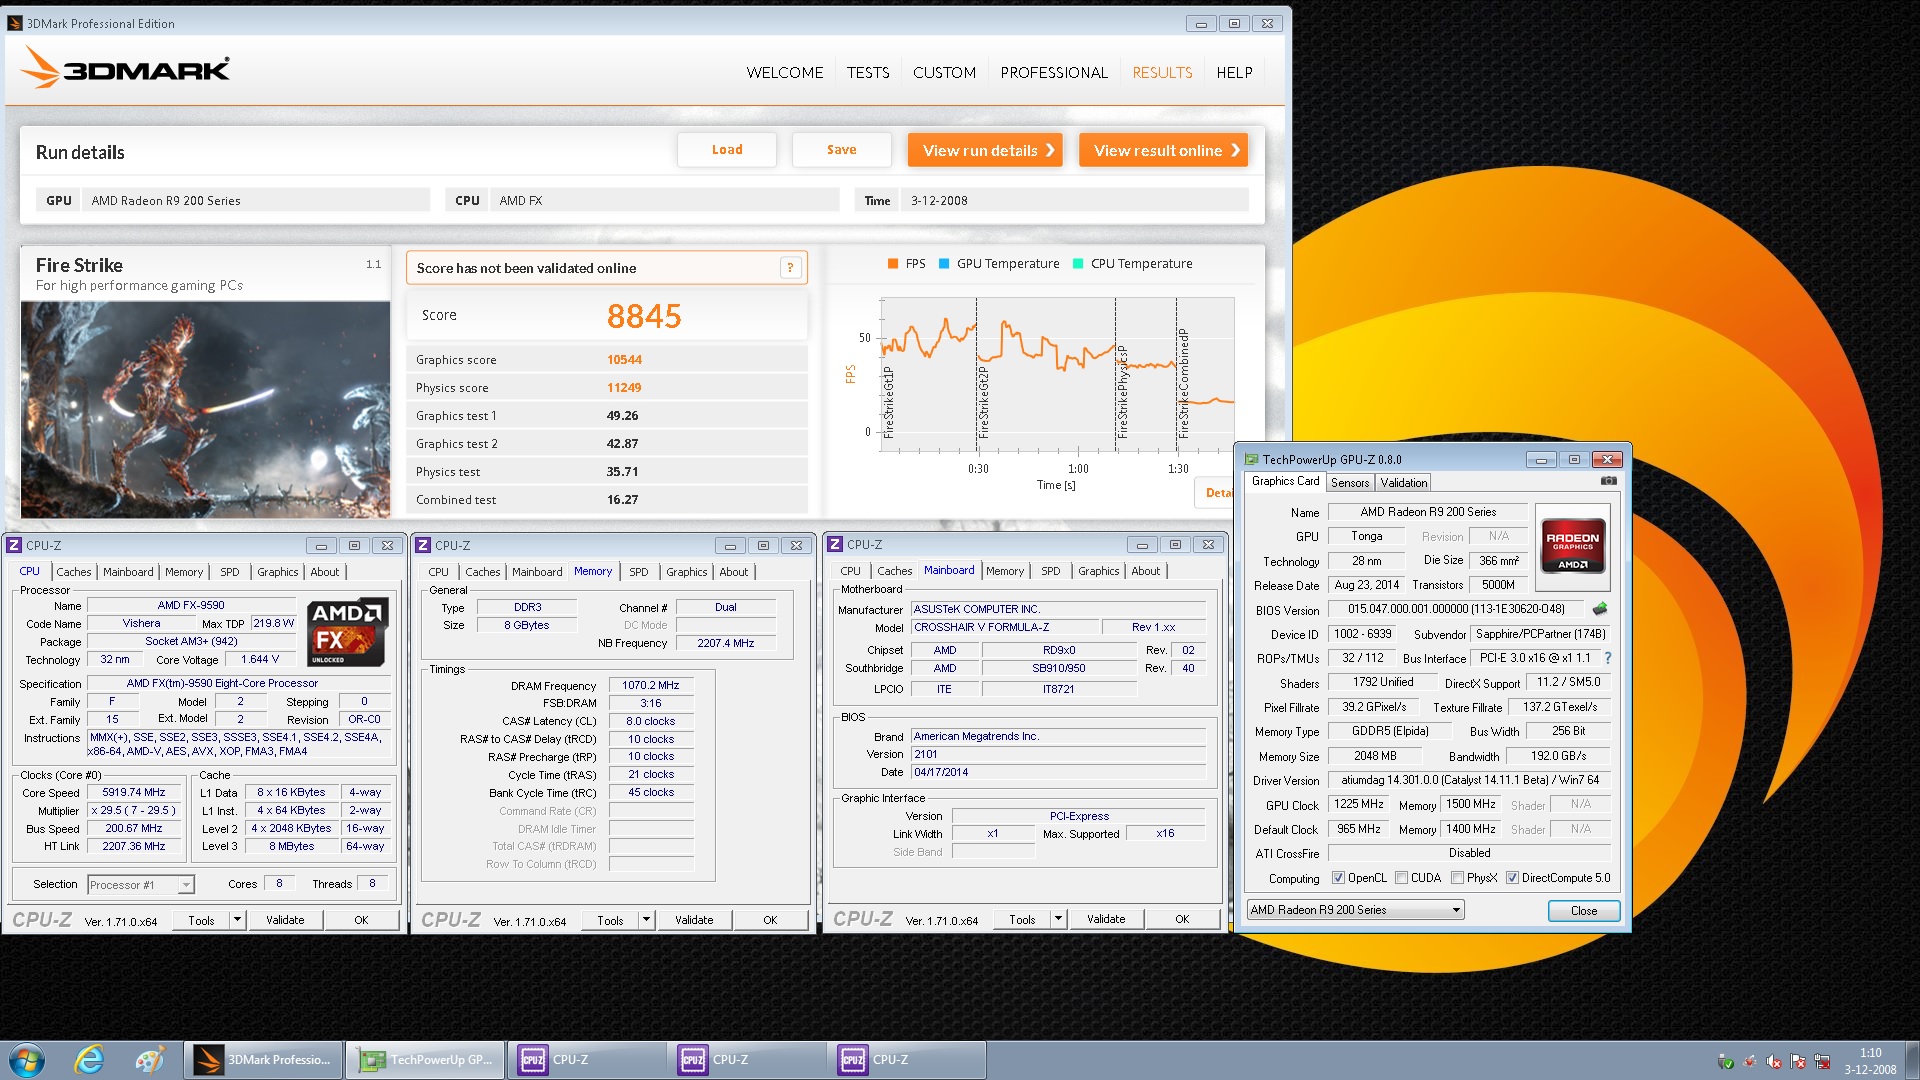Switch to the Validation tab in GPU-Z
This screenshot has width=1920, height=1080.
1404,483
